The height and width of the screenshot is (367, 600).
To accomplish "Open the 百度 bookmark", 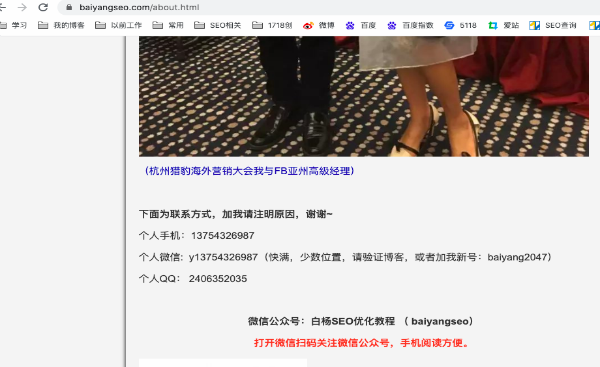I will click(360, 25).
